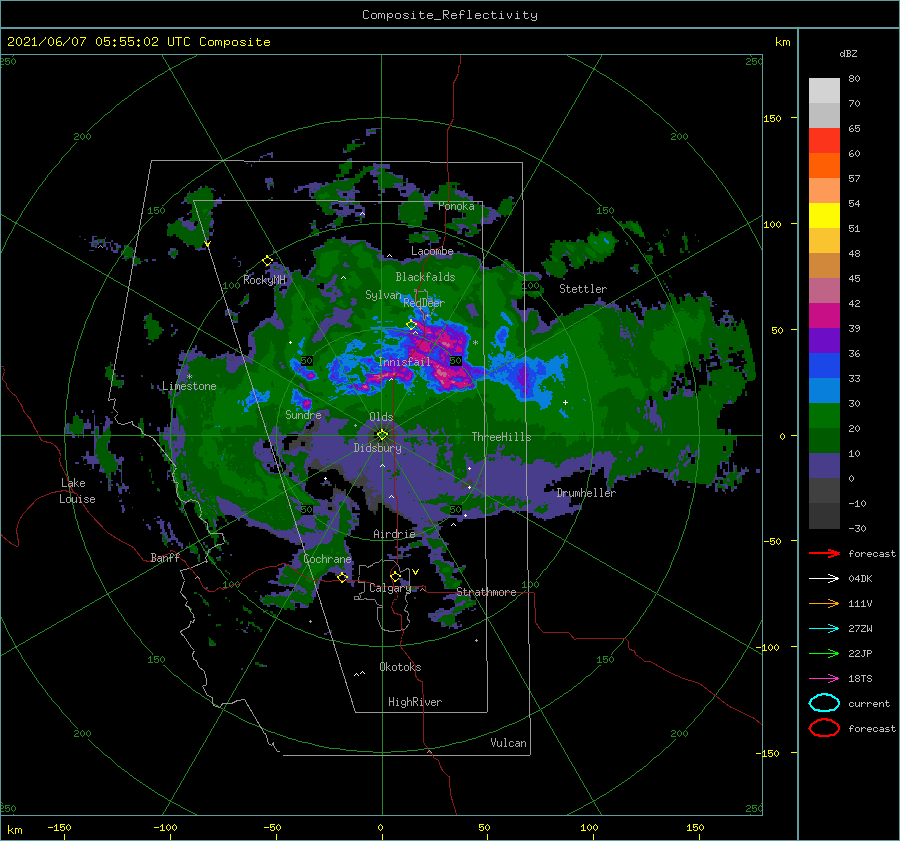The height and width of the screenshot is (841, 900).
Task: Click the Okotoks city label
Action: pos(400,667)
